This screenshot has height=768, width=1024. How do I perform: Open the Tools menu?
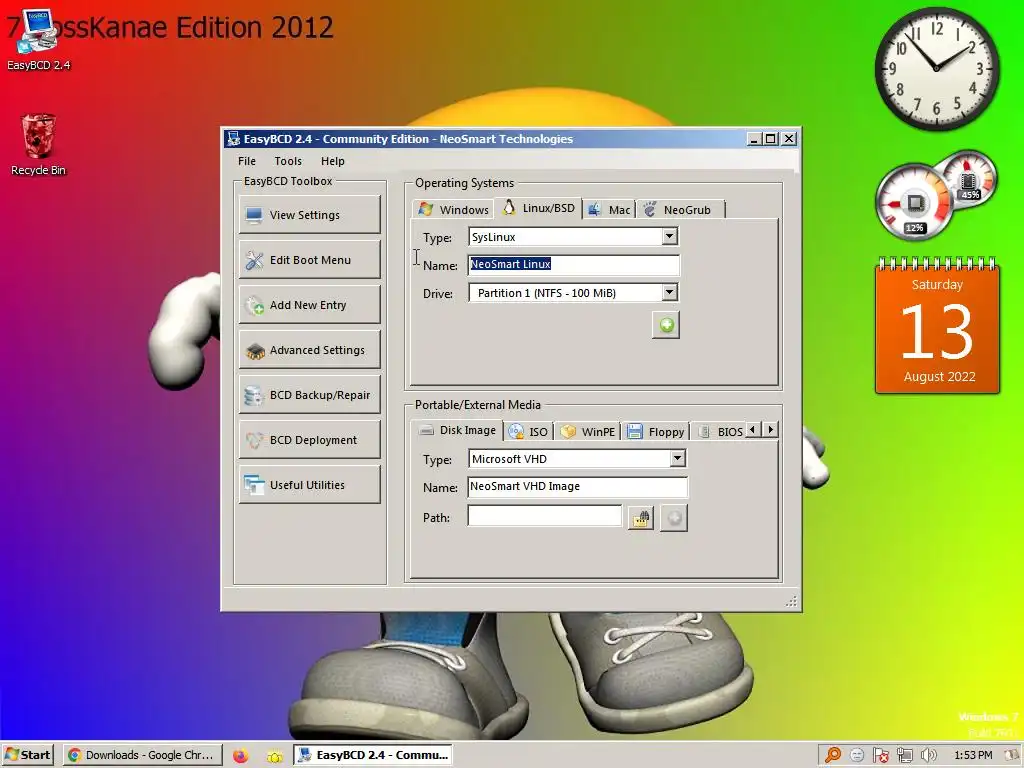[288, 161]
